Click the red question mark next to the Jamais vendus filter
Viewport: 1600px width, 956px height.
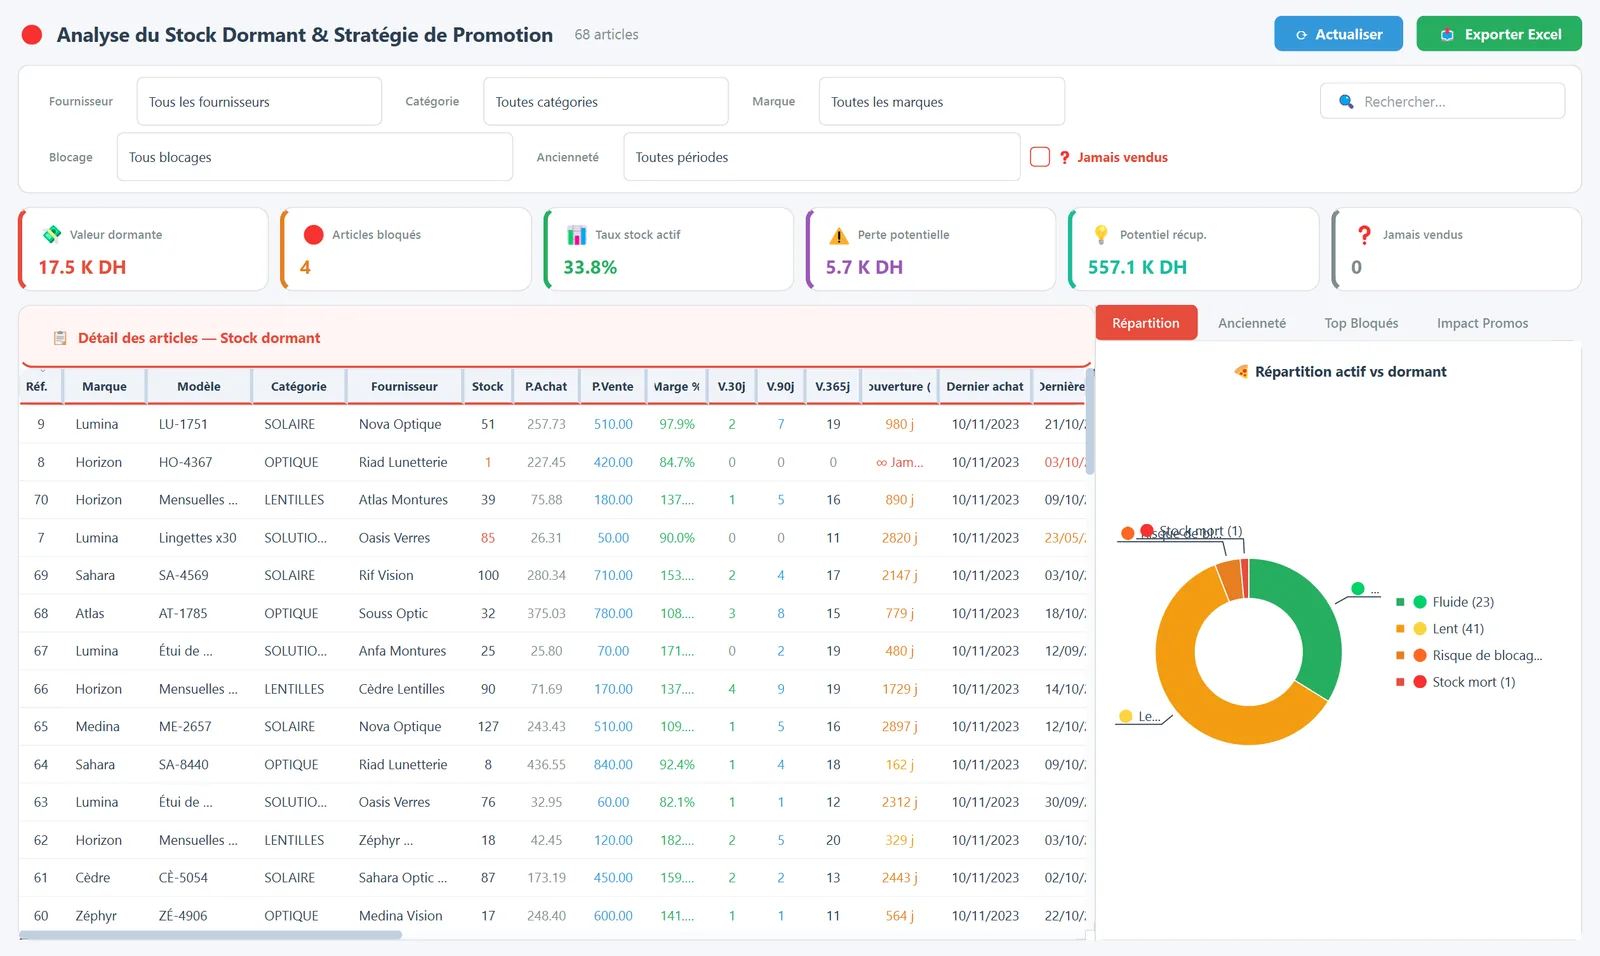point(1064,157)
